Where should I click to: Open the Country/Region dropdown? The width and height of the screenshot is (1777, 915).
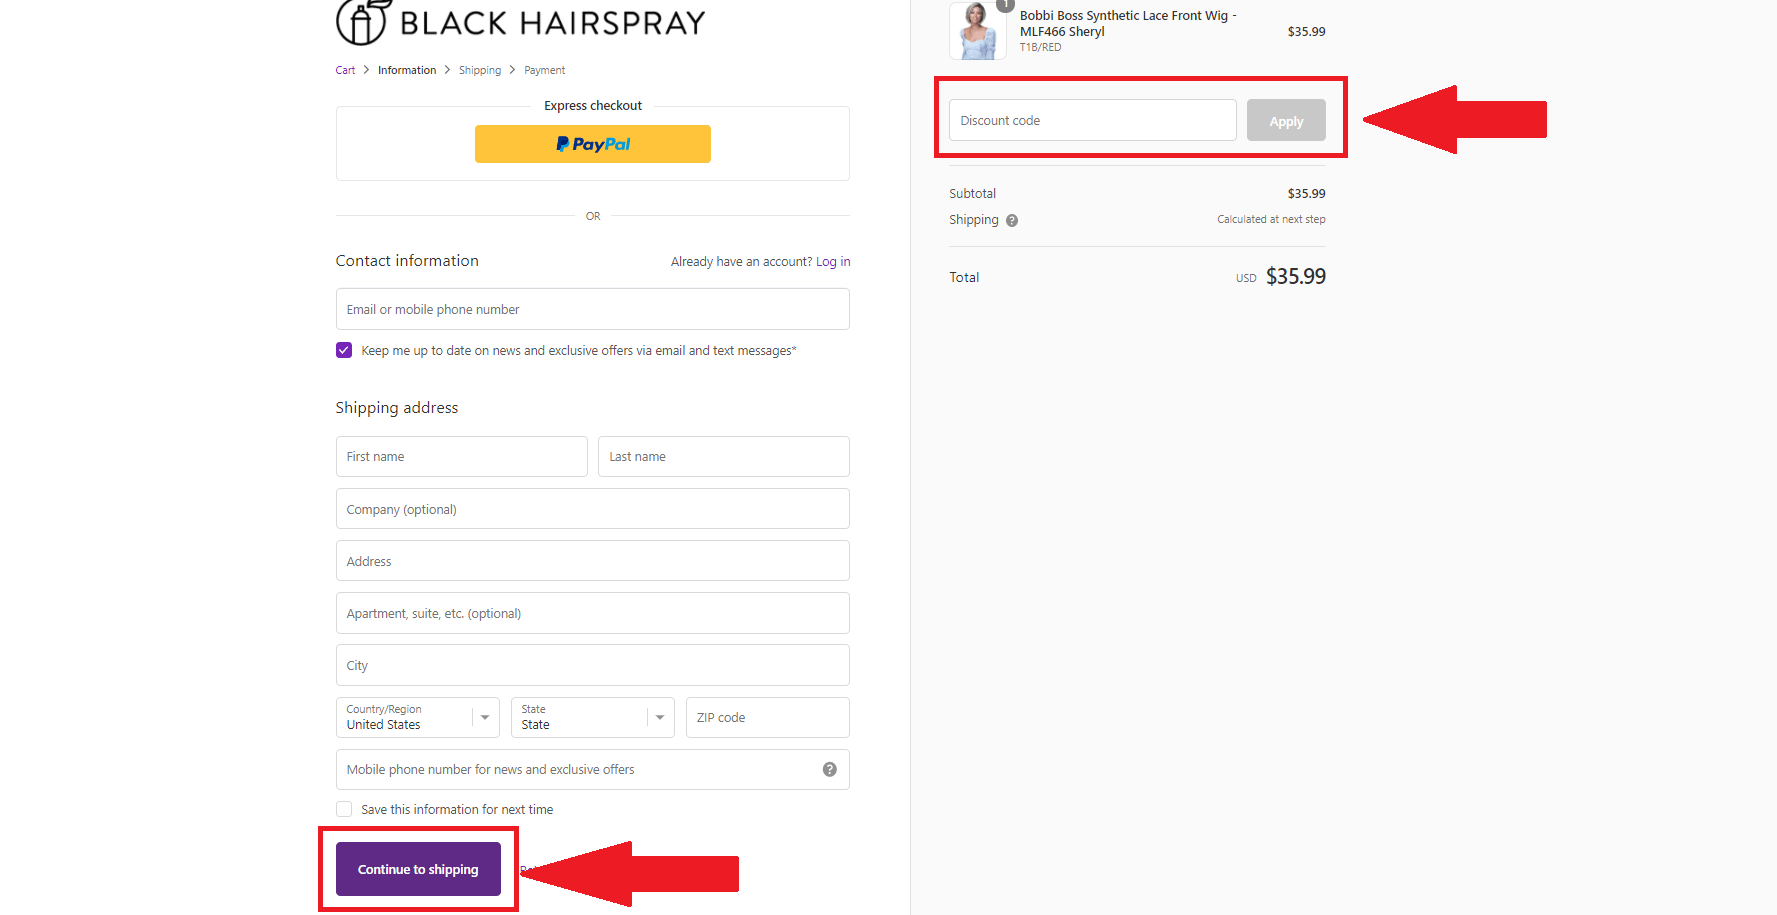[417, 717]
